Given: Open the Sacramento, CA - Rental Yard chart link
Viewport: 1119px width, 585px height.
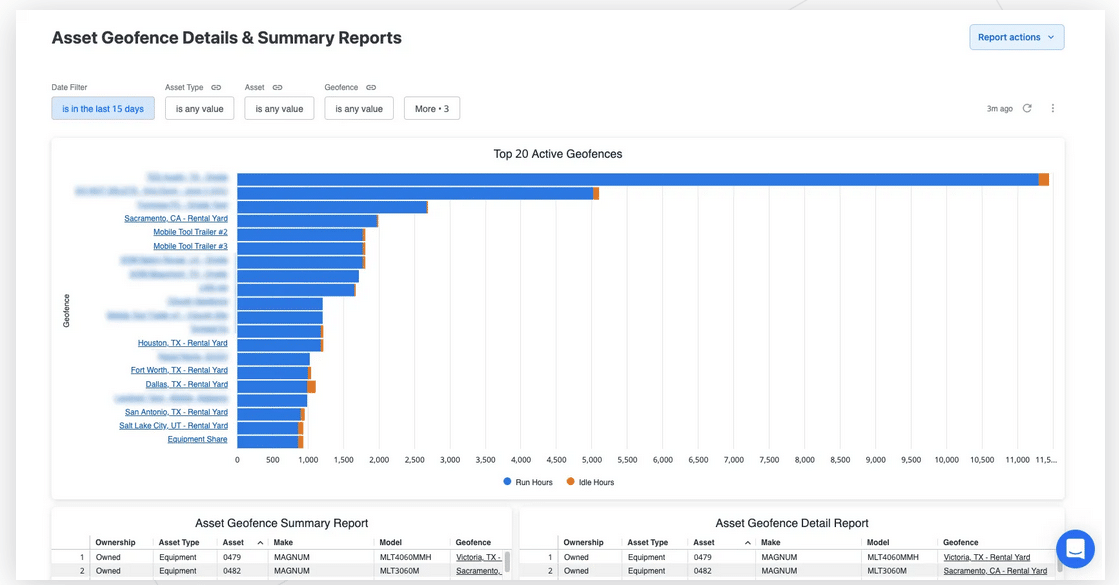Looking at the screenshot, I should tap(176, 218).
